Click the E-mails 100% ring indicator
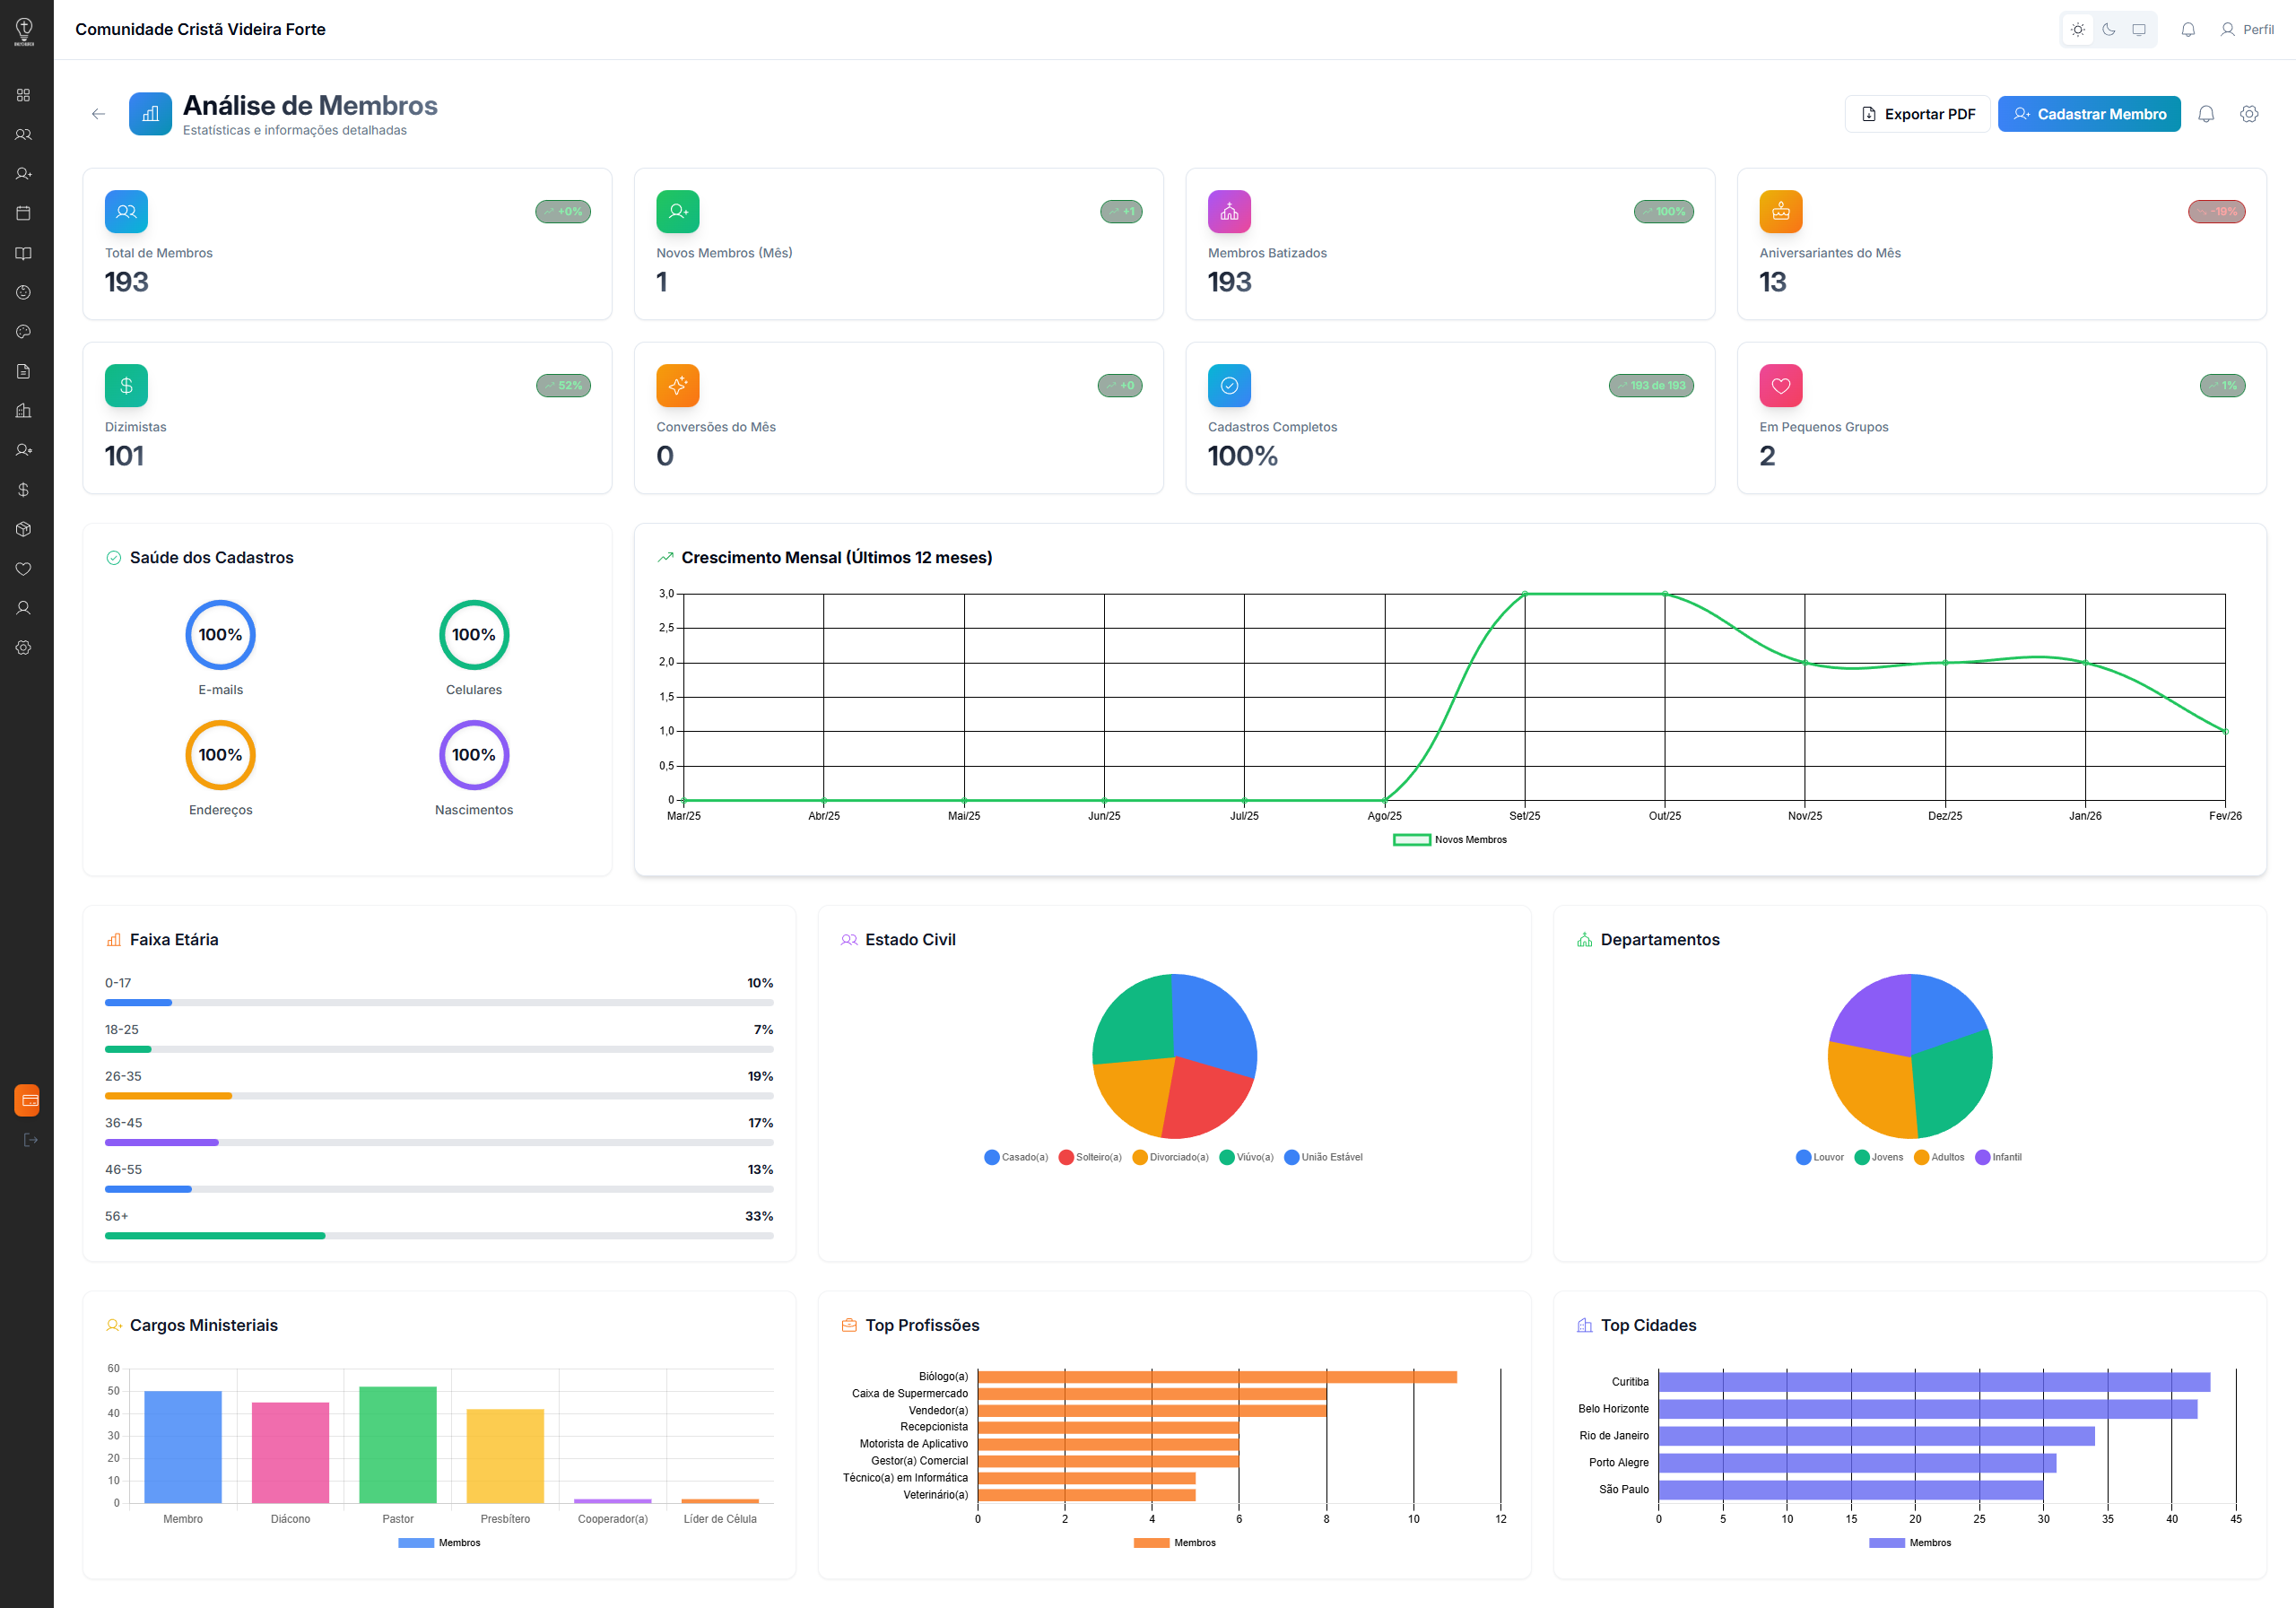 [220, 635]
